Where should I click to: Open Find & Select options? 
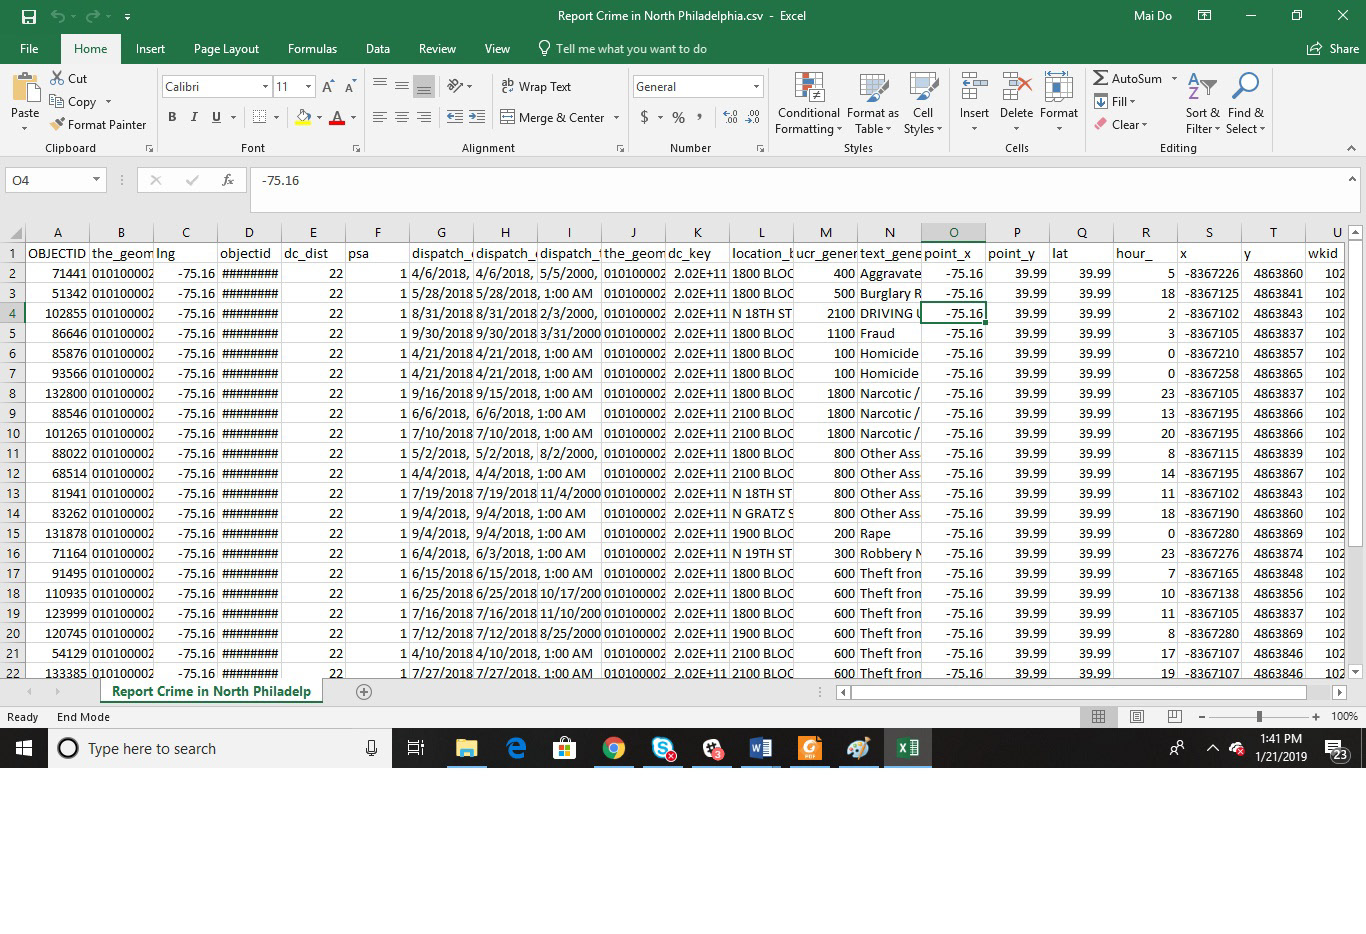tap(1245, 103)
